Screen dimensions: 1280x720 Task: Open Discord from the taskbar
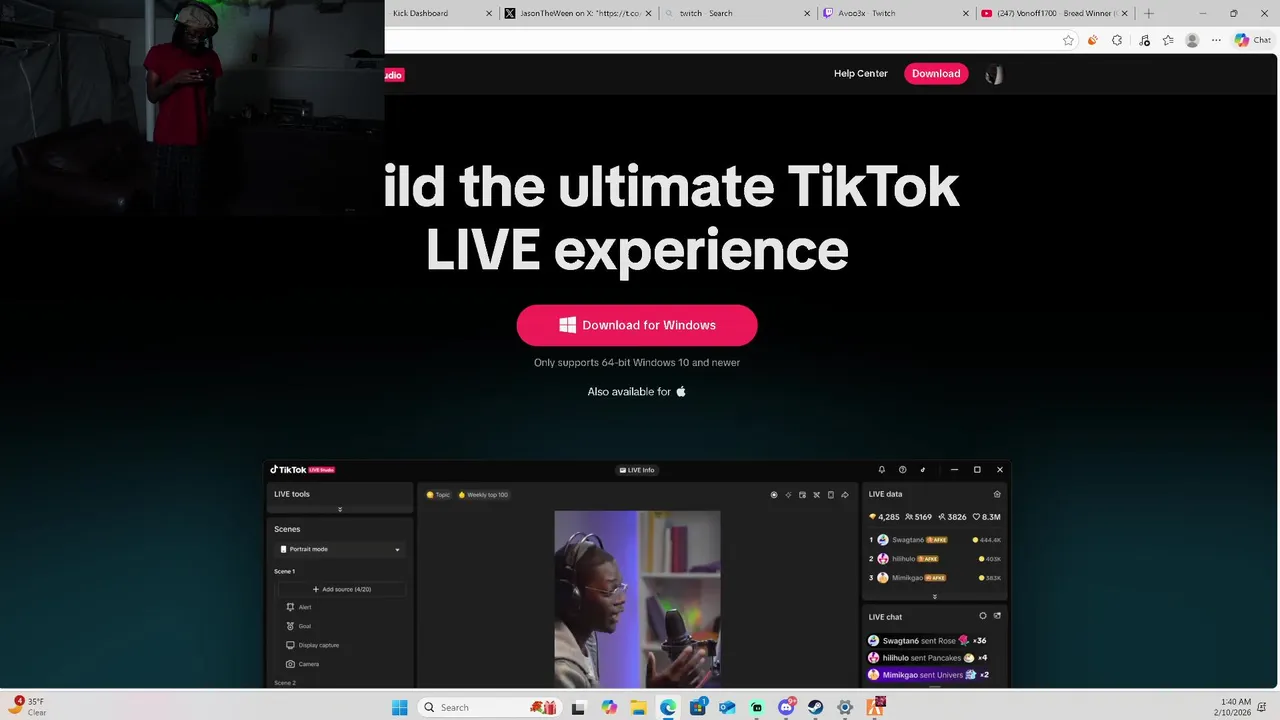[x=786, y=707]
